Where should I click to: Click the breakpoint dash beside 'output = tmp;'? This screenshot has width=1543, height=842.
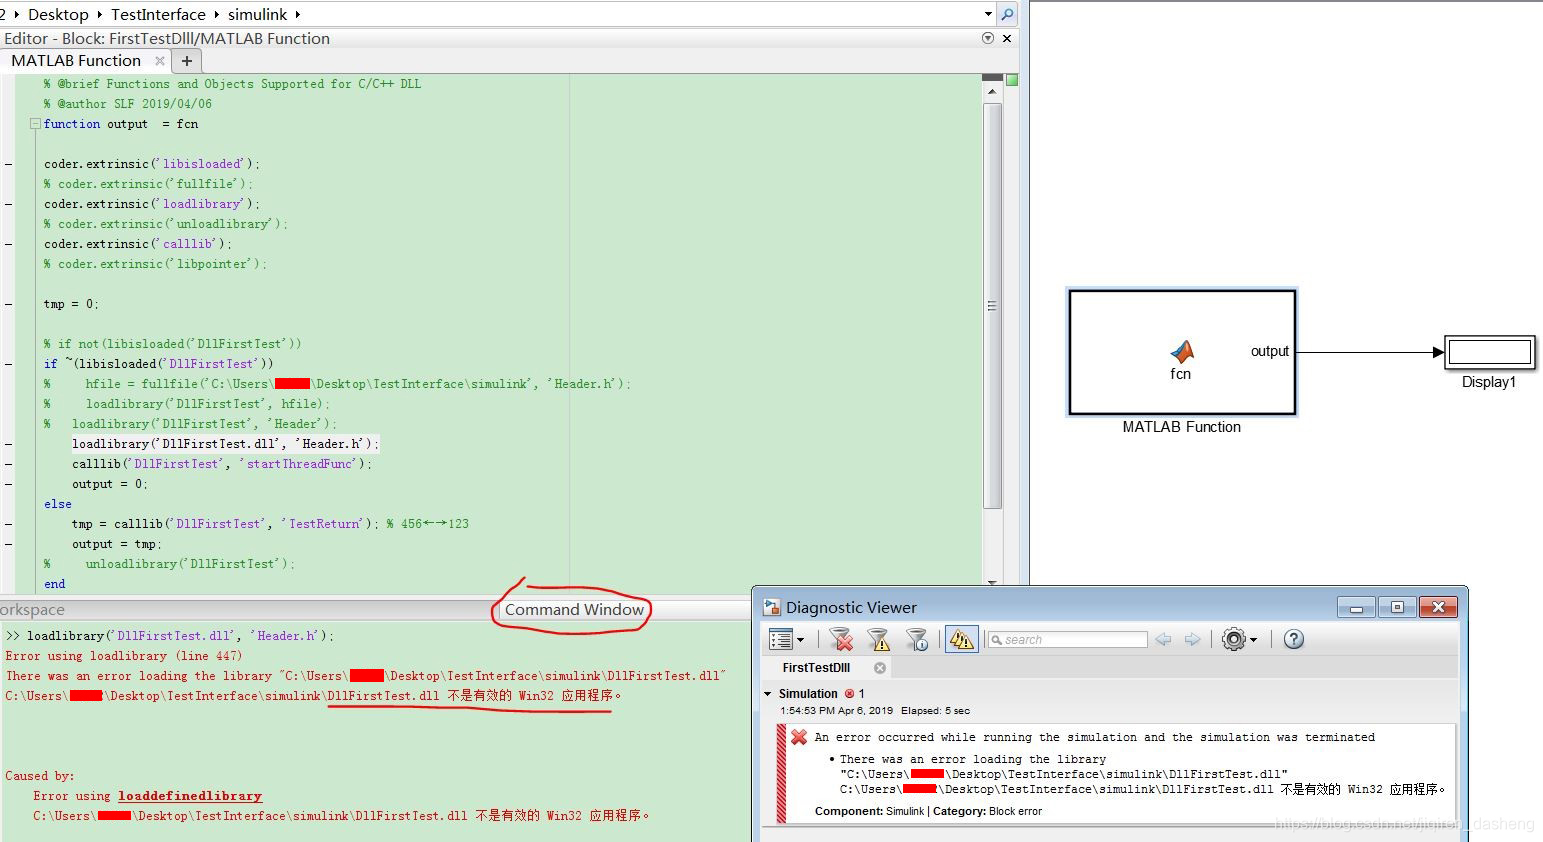8,544
